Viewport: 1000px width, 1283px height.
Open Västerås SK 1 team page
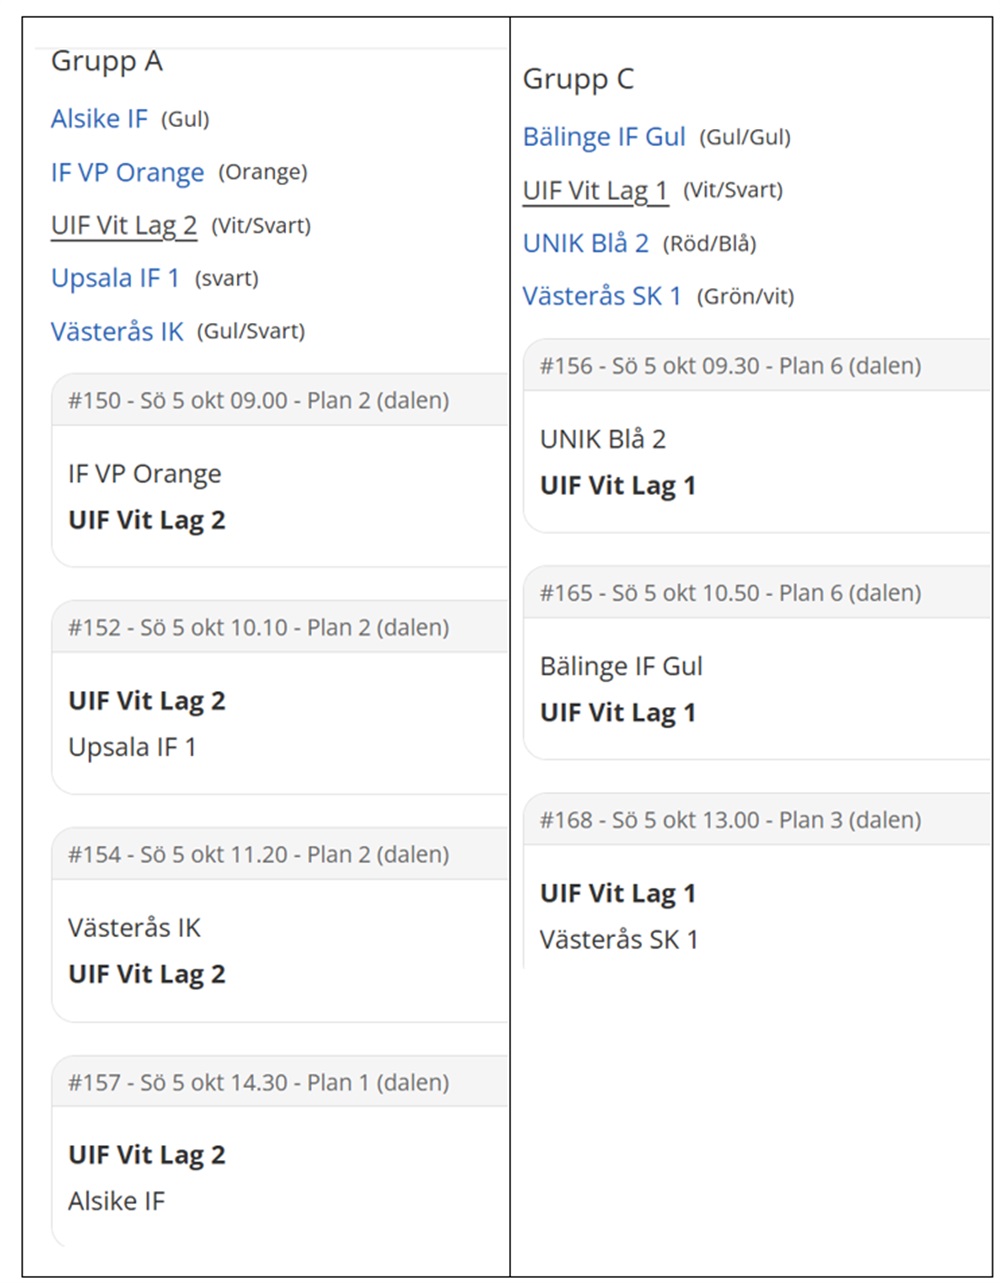(601, 296)
